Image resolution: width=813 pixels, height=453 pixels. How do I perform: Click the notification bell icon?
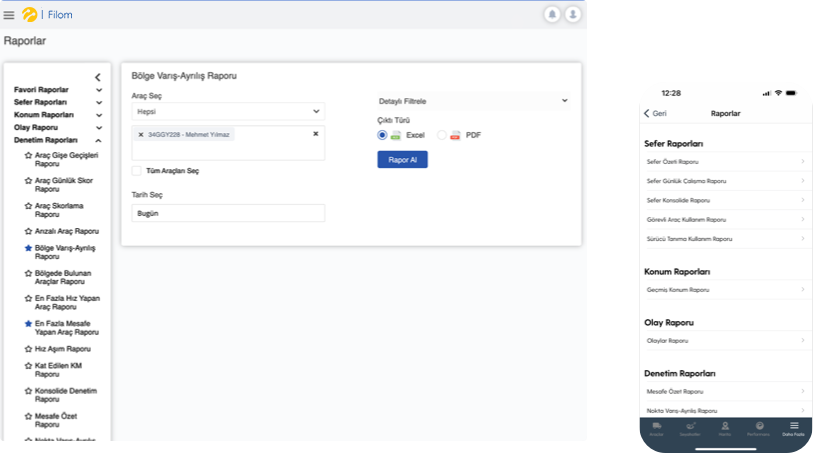click(552, 14)
